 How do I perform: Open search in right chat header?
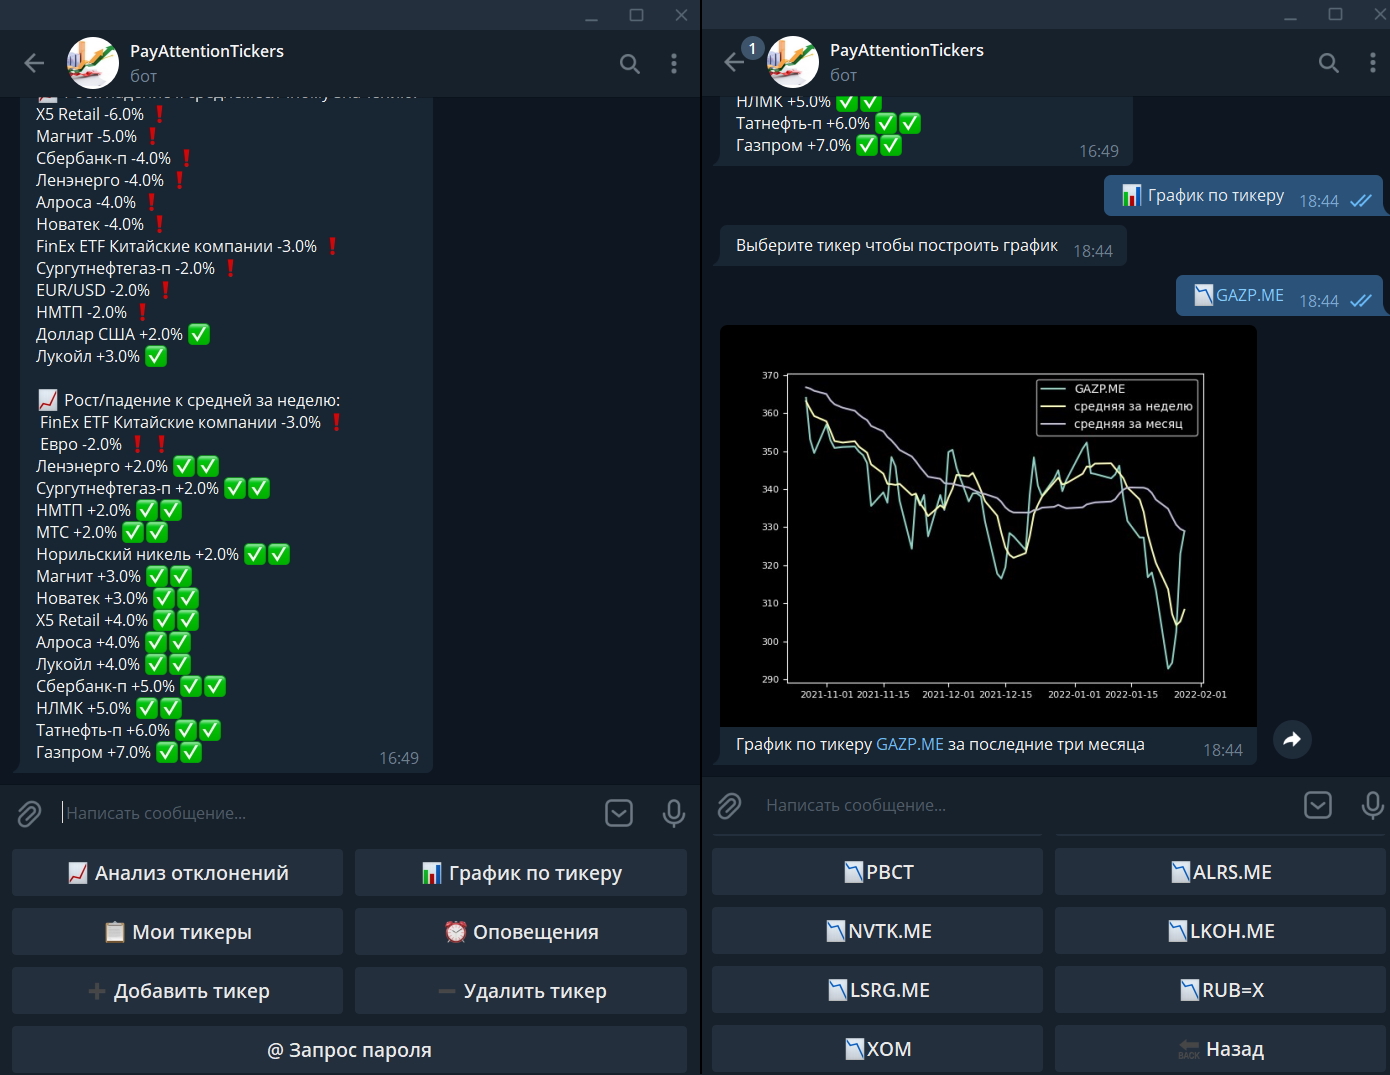pos(1328,63)
